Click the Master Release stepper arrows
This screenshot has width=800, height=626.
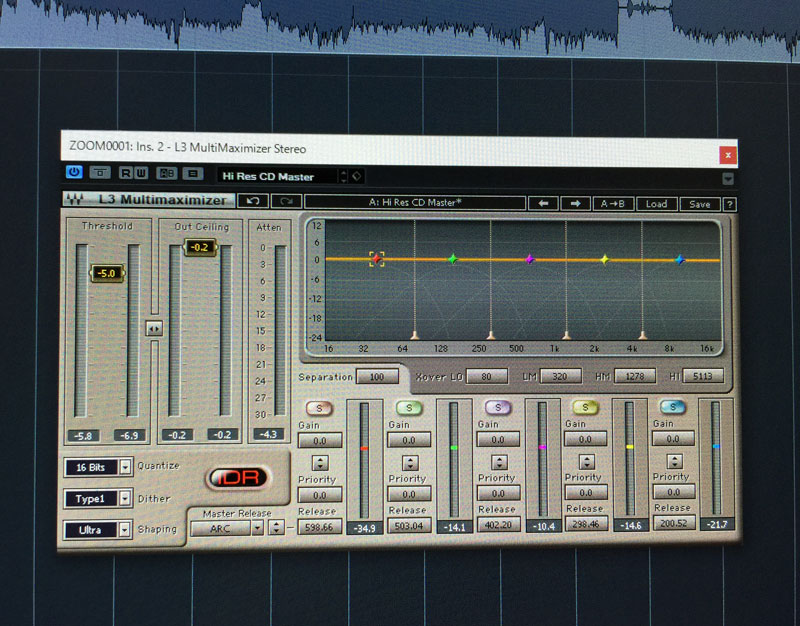point(276,528)
